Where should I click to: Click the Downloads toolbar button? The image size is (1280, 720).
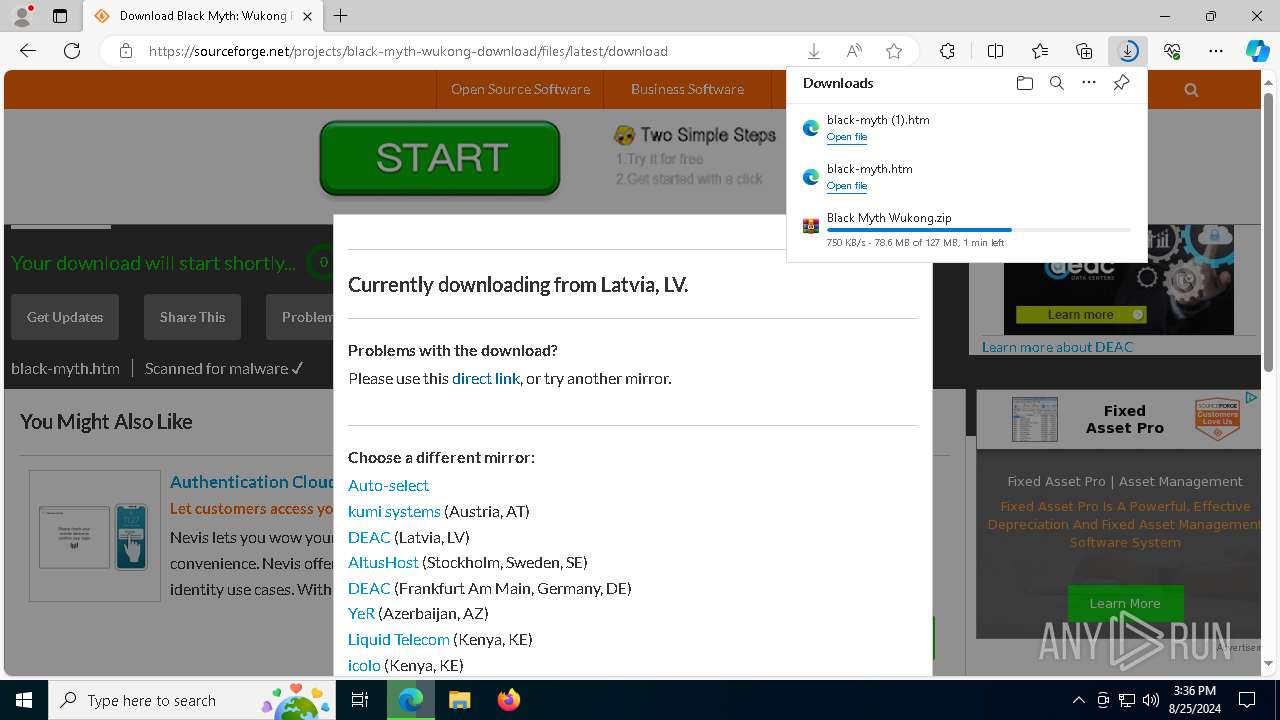[x=1128, y=51]
